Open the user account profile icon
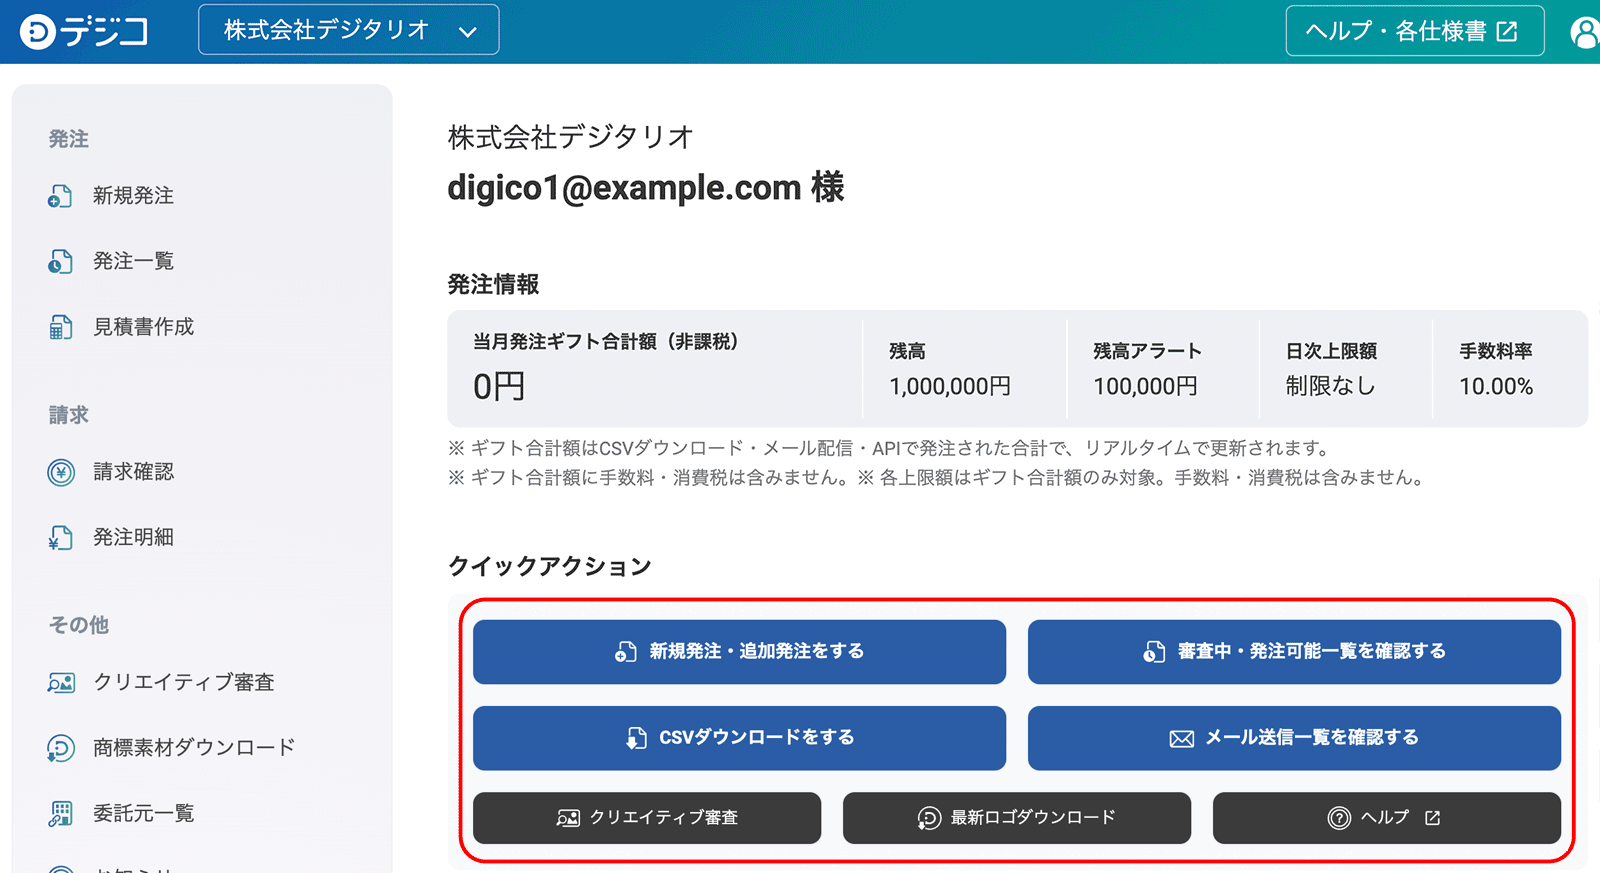The height and width of the screenshot is (873, 1600). (1585, 32)
